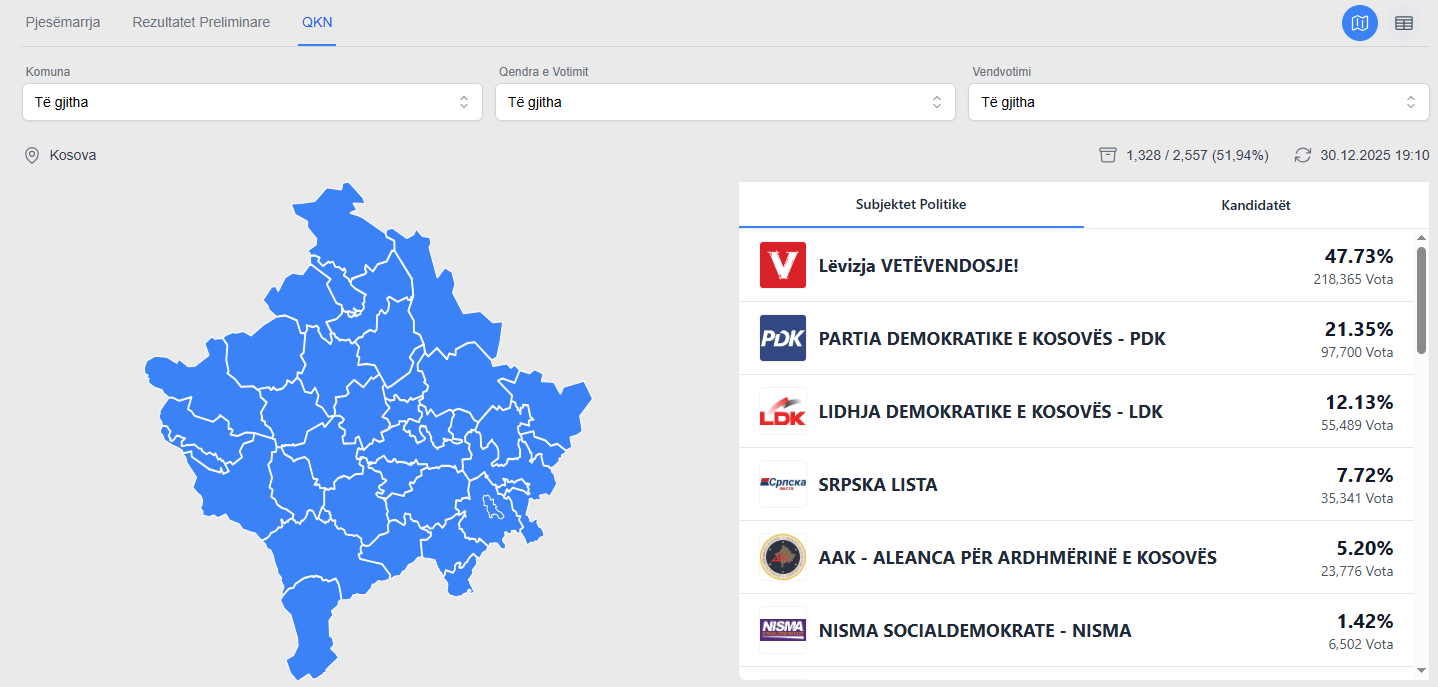Switch to the Pjesëmarrja tab
Image resolution: width=1438 pixels, height=687 pixels.
coord(63,22)
